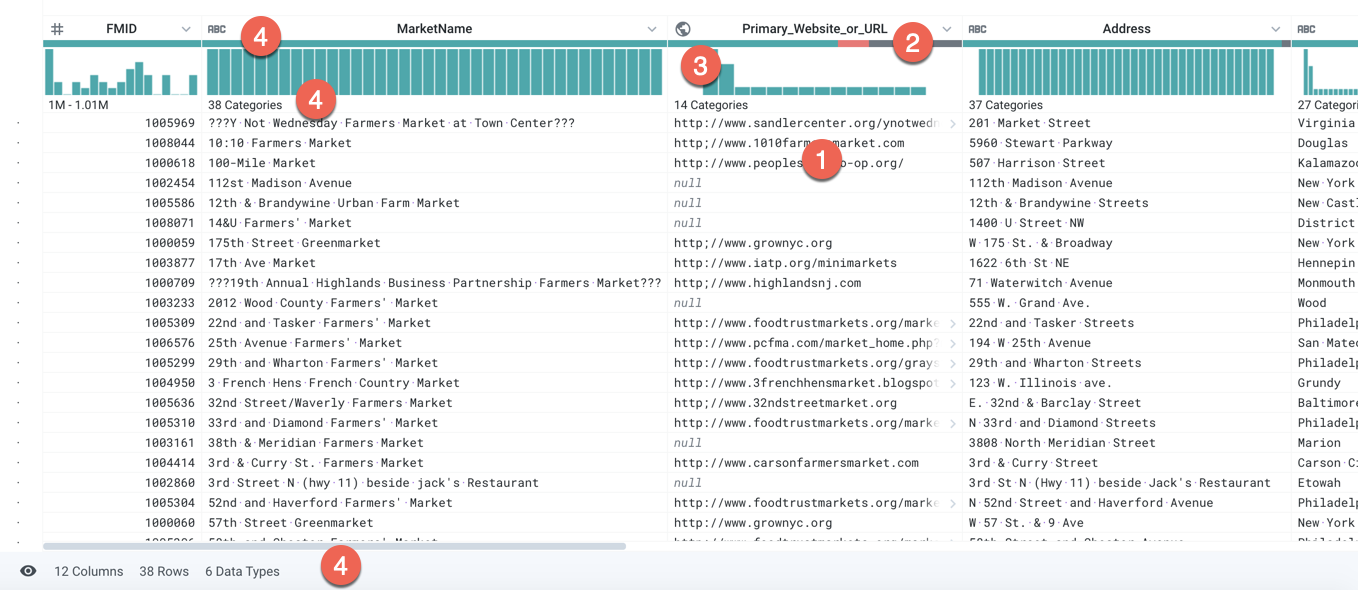
Task: Click the ABC text type icon on MarketName header
Action: [217, 28]
